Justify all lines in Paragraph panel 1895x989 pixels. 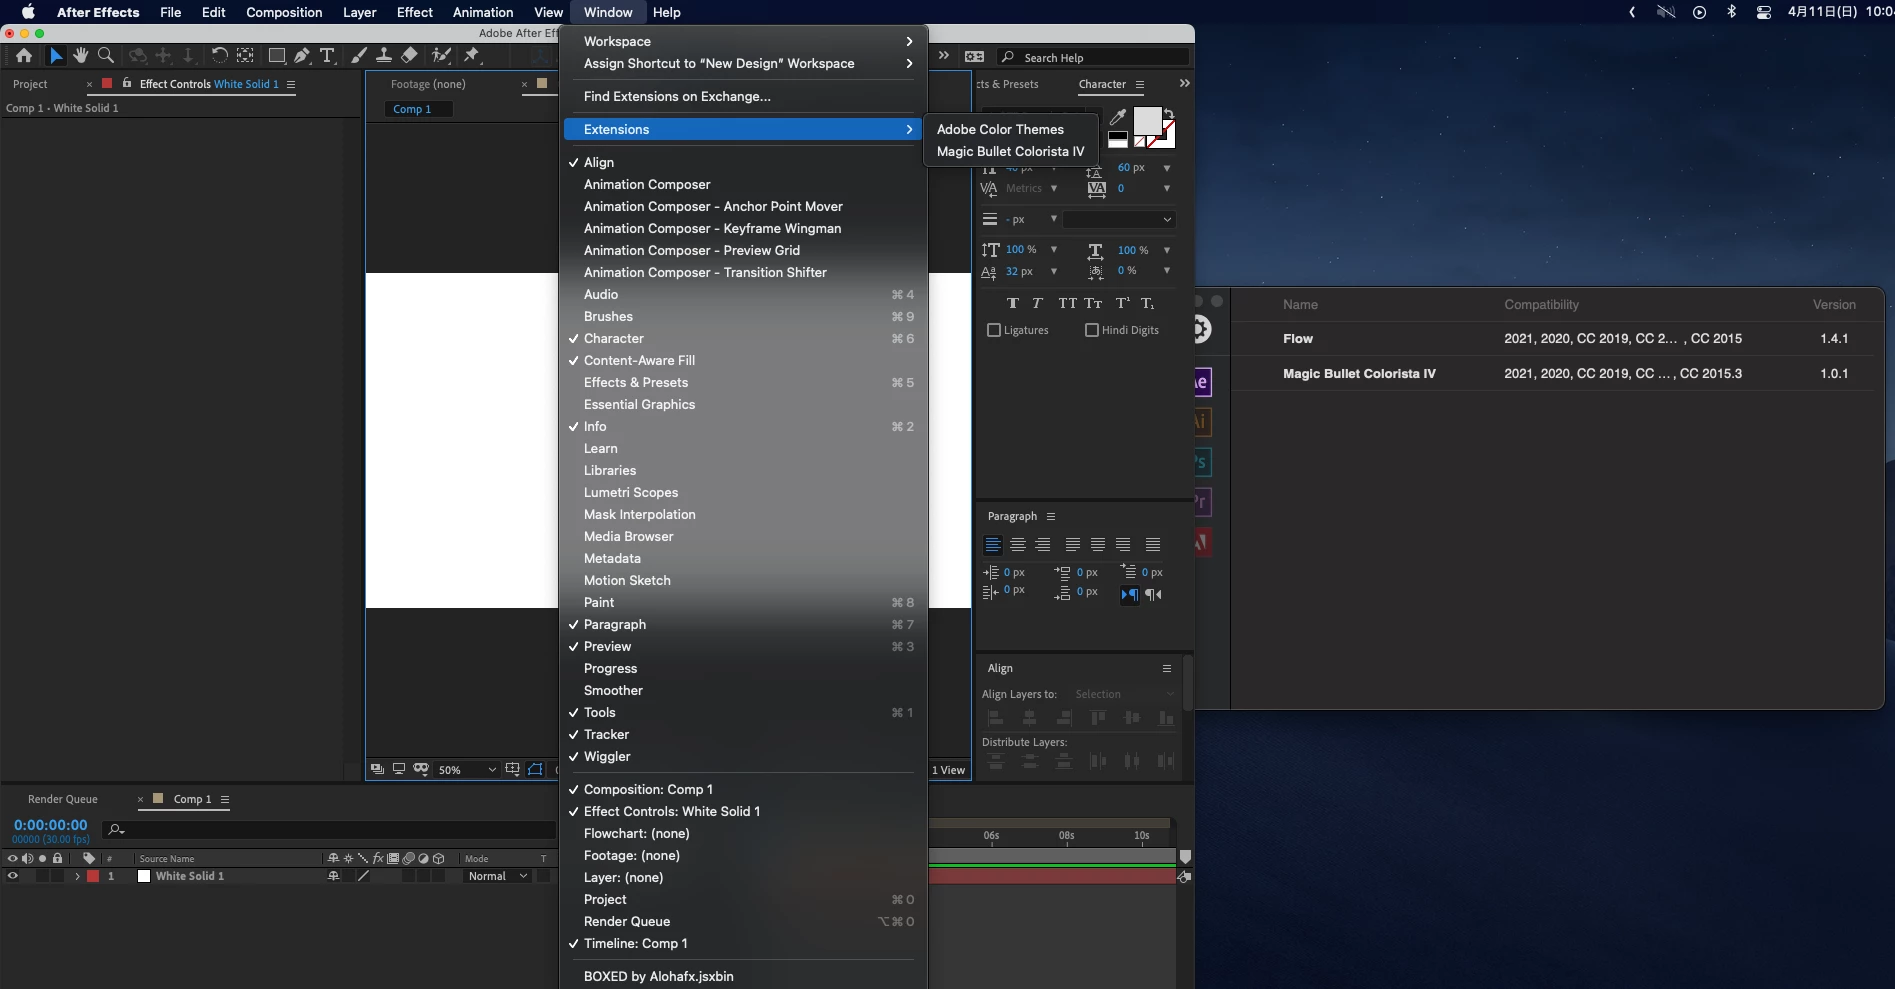pyautogui.click(x=1153, y=545)
